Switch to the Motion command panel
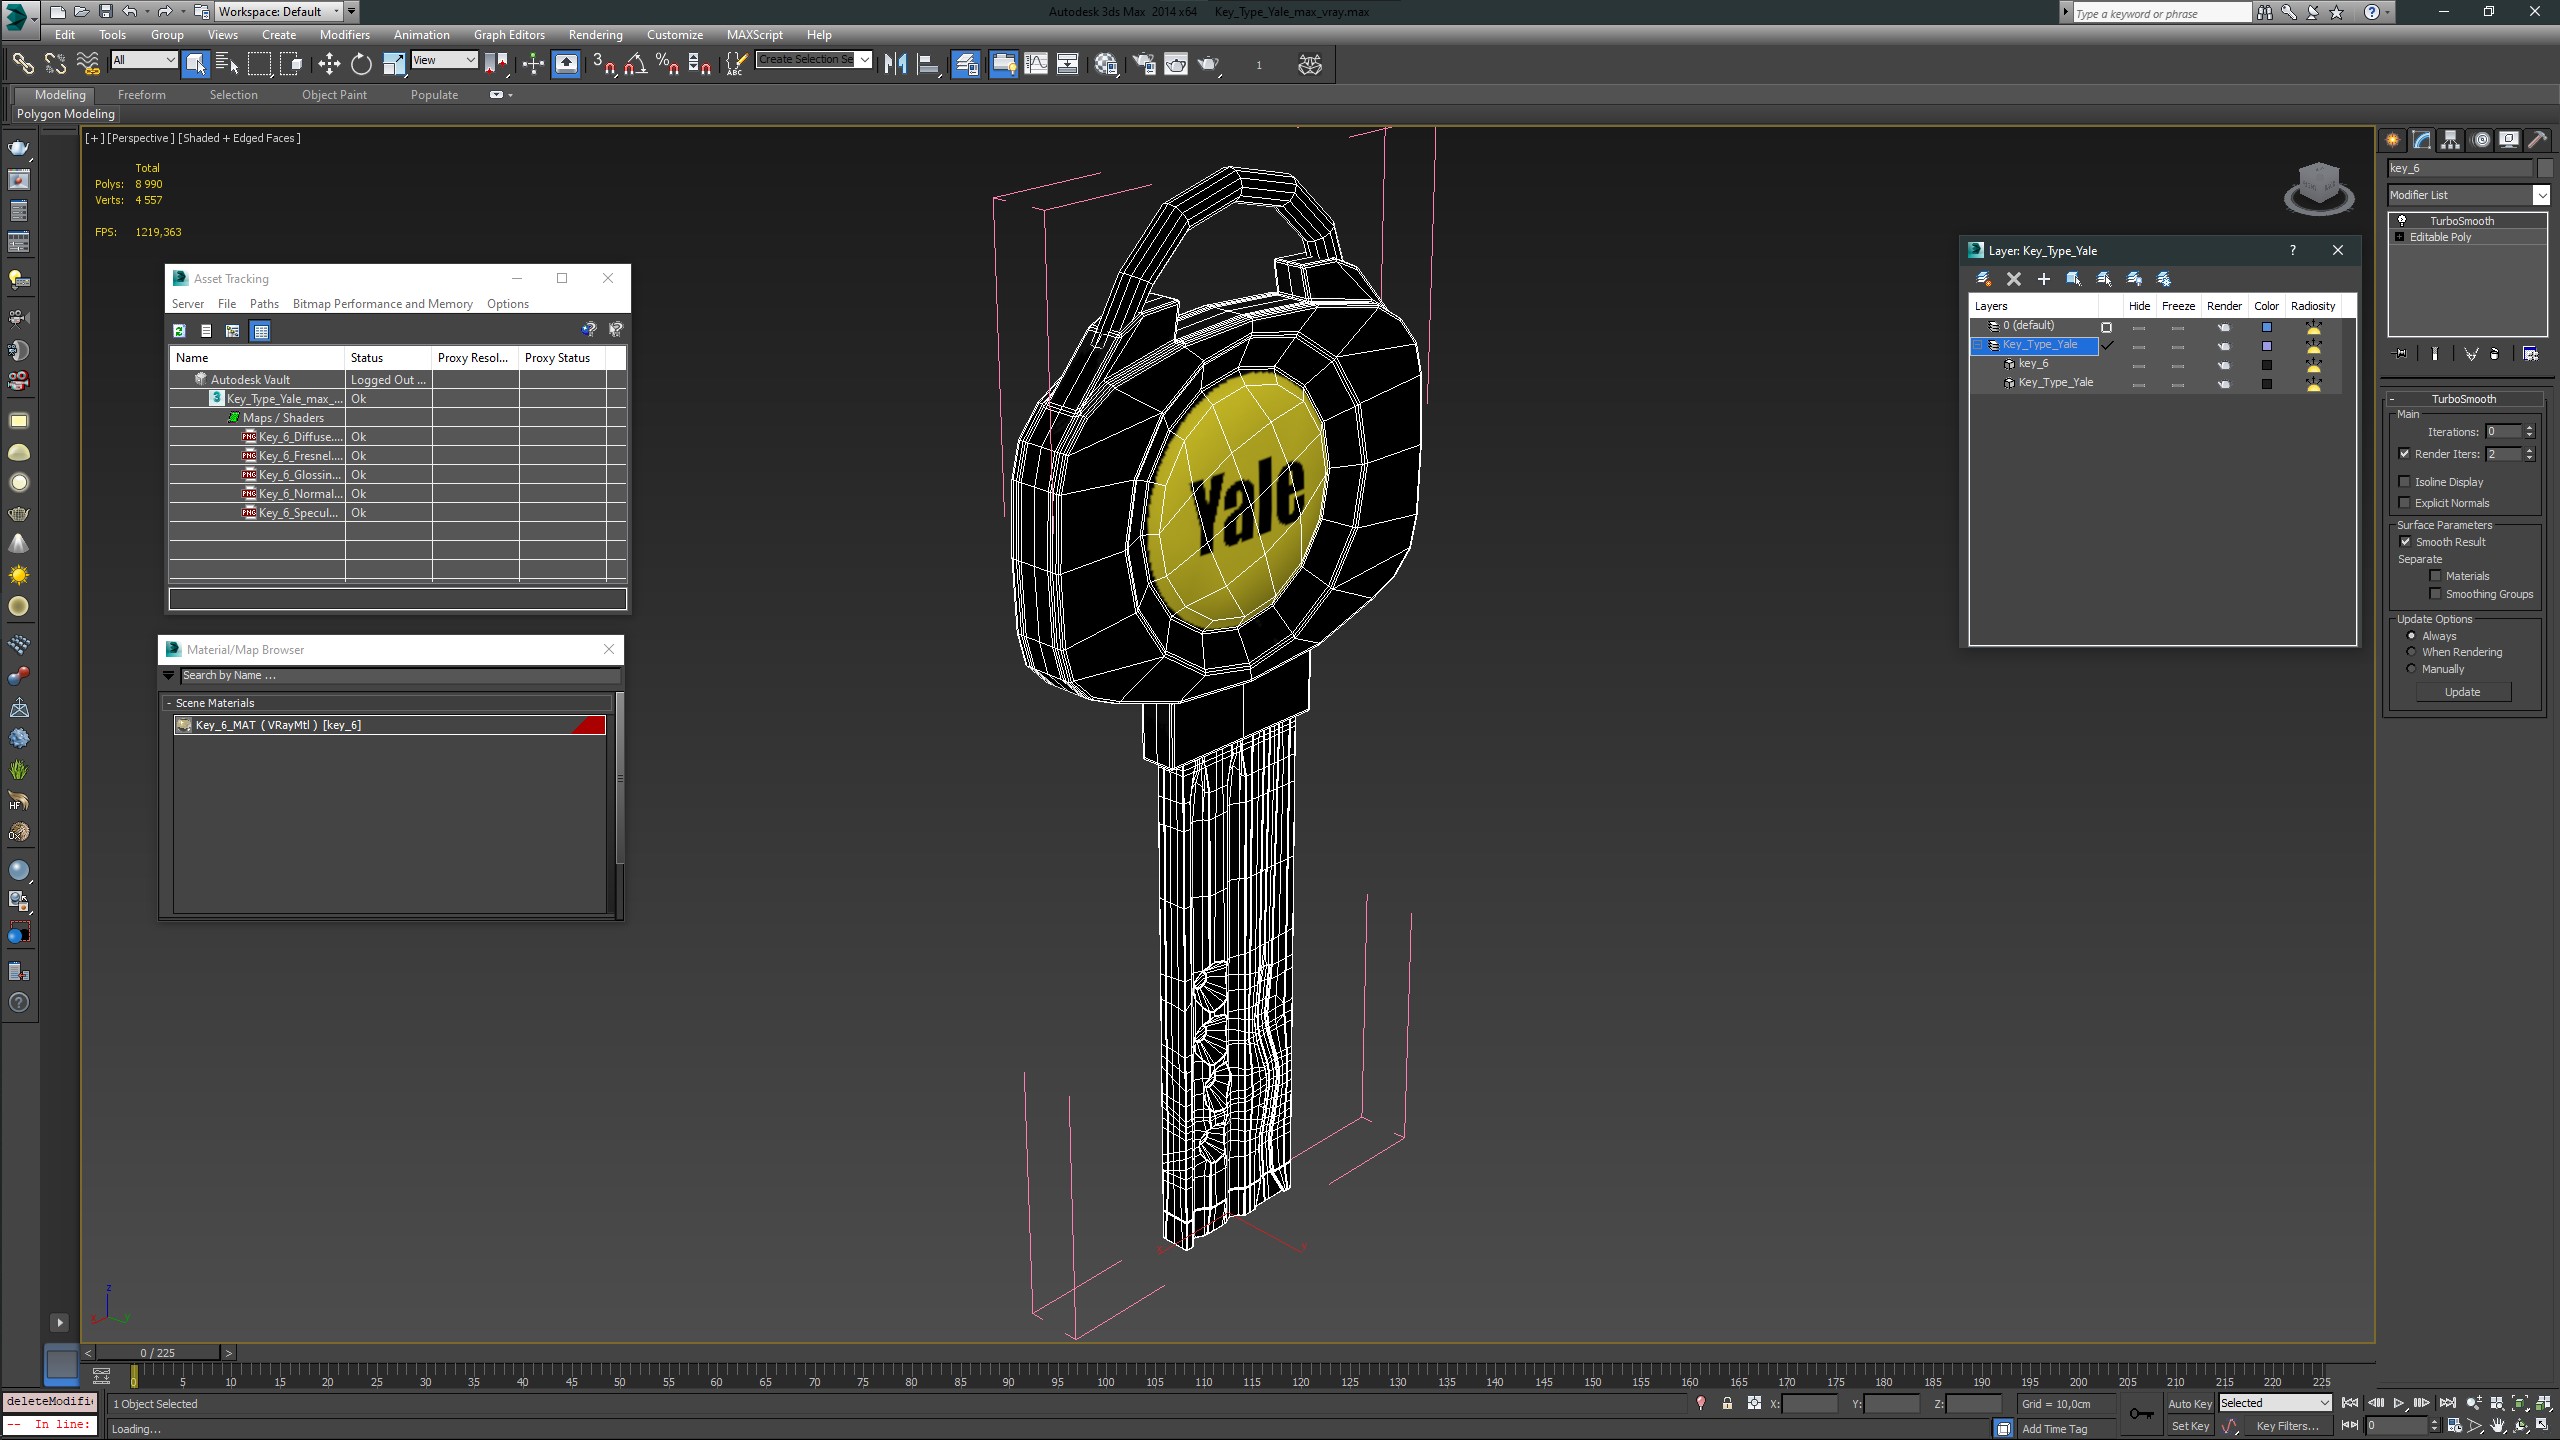The height and width of the screenshot is (1440, 2560). (x=2481, y=140)
